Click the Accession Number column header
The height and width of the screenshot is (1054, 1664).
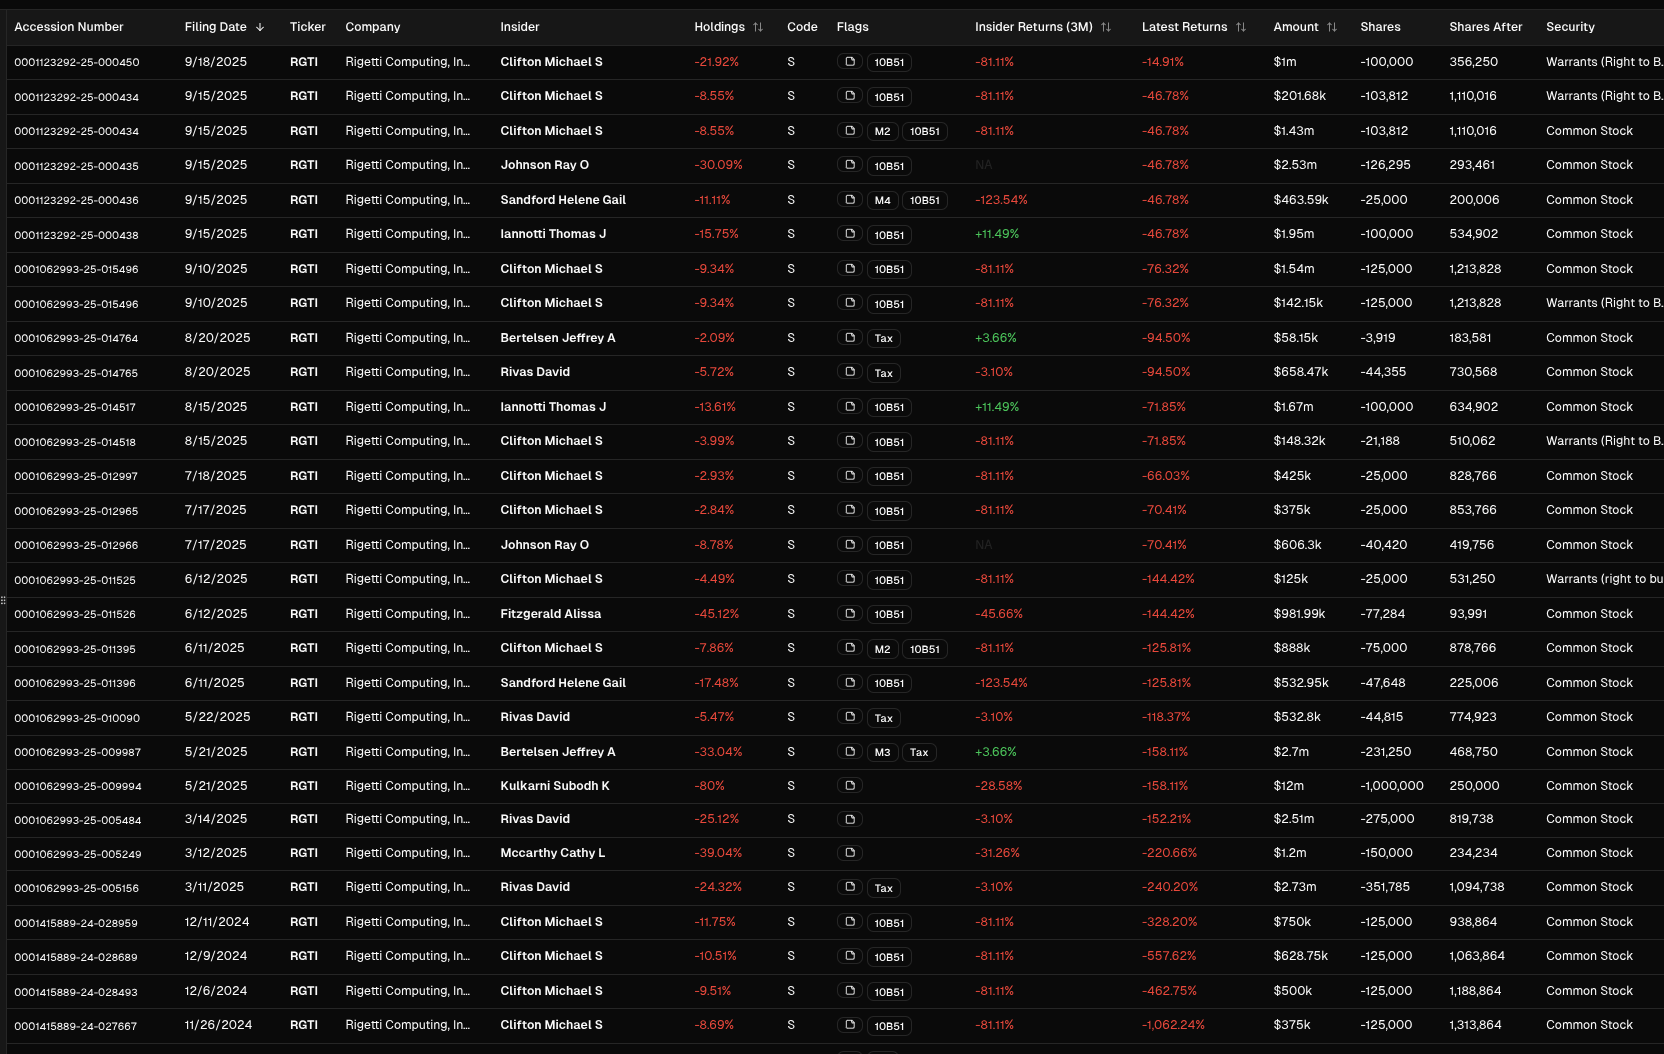69,27
